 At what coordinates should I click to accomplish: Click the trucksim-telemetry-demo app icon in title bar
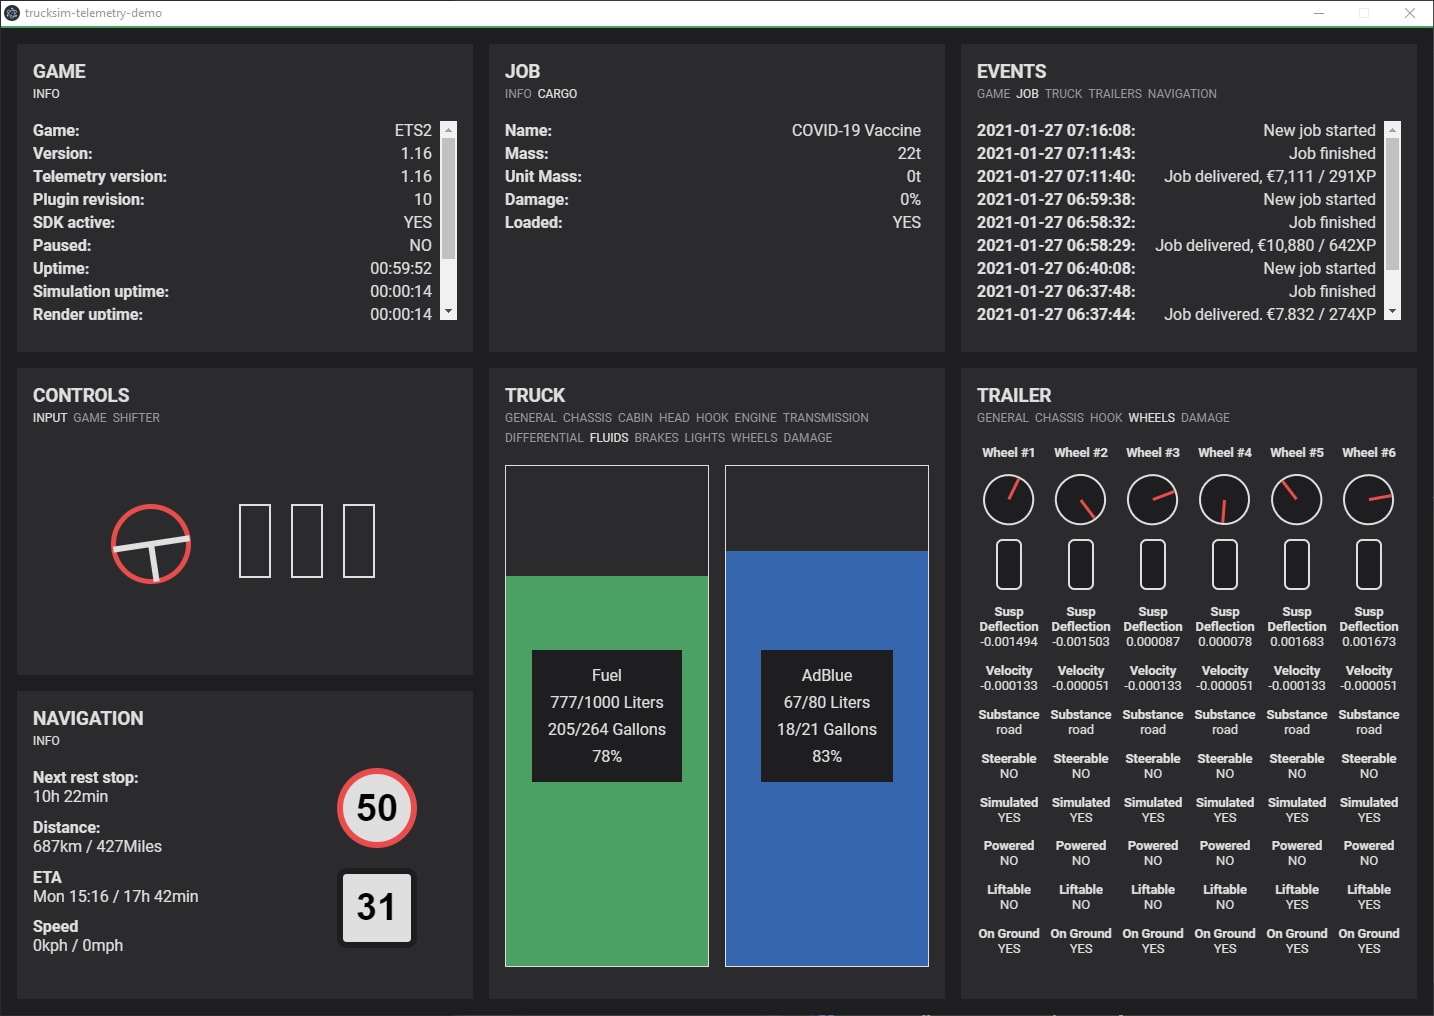click(12, 13)
